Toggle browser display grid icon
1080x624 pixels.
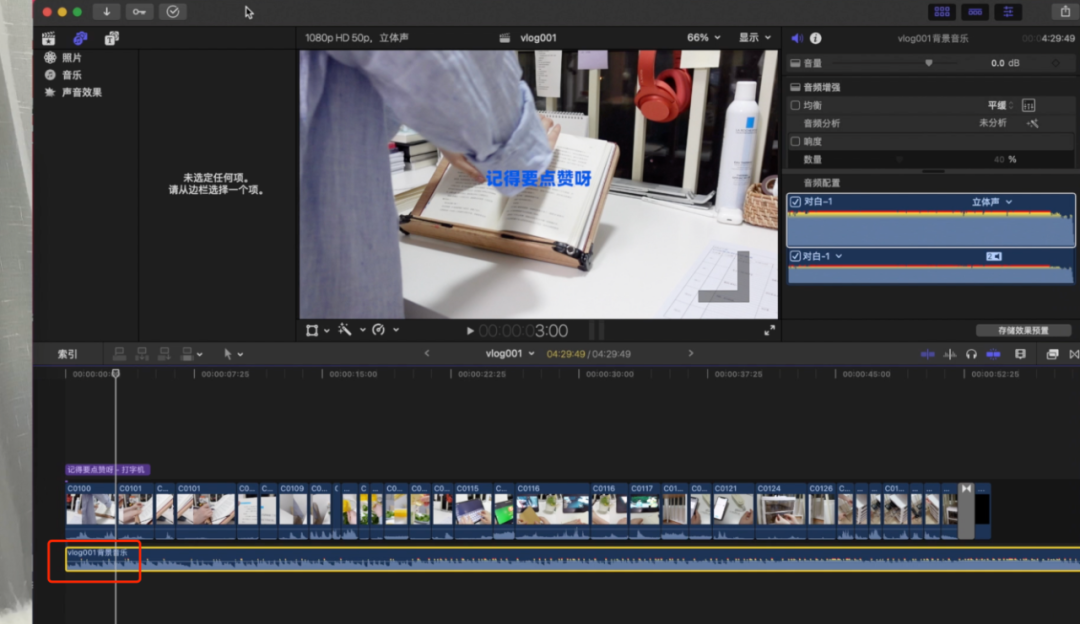click(x=942, y=12)
